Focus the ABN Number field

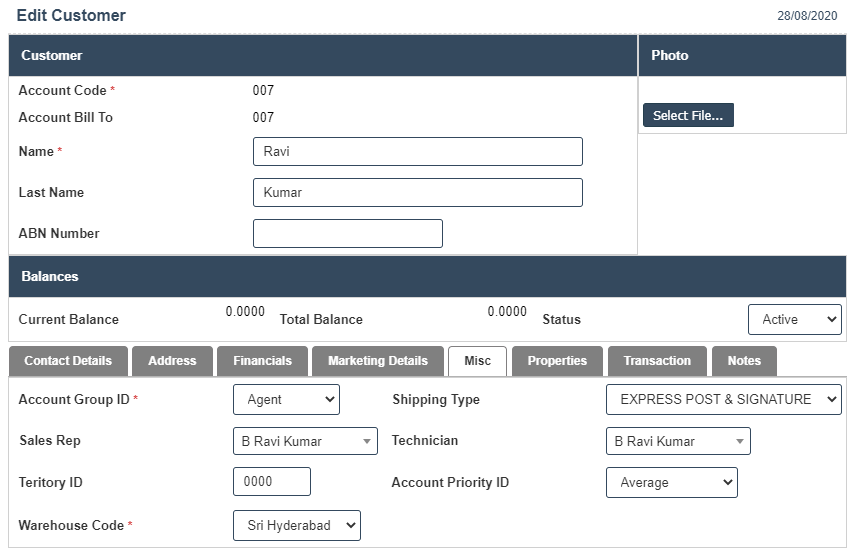(x=347, y=234)
